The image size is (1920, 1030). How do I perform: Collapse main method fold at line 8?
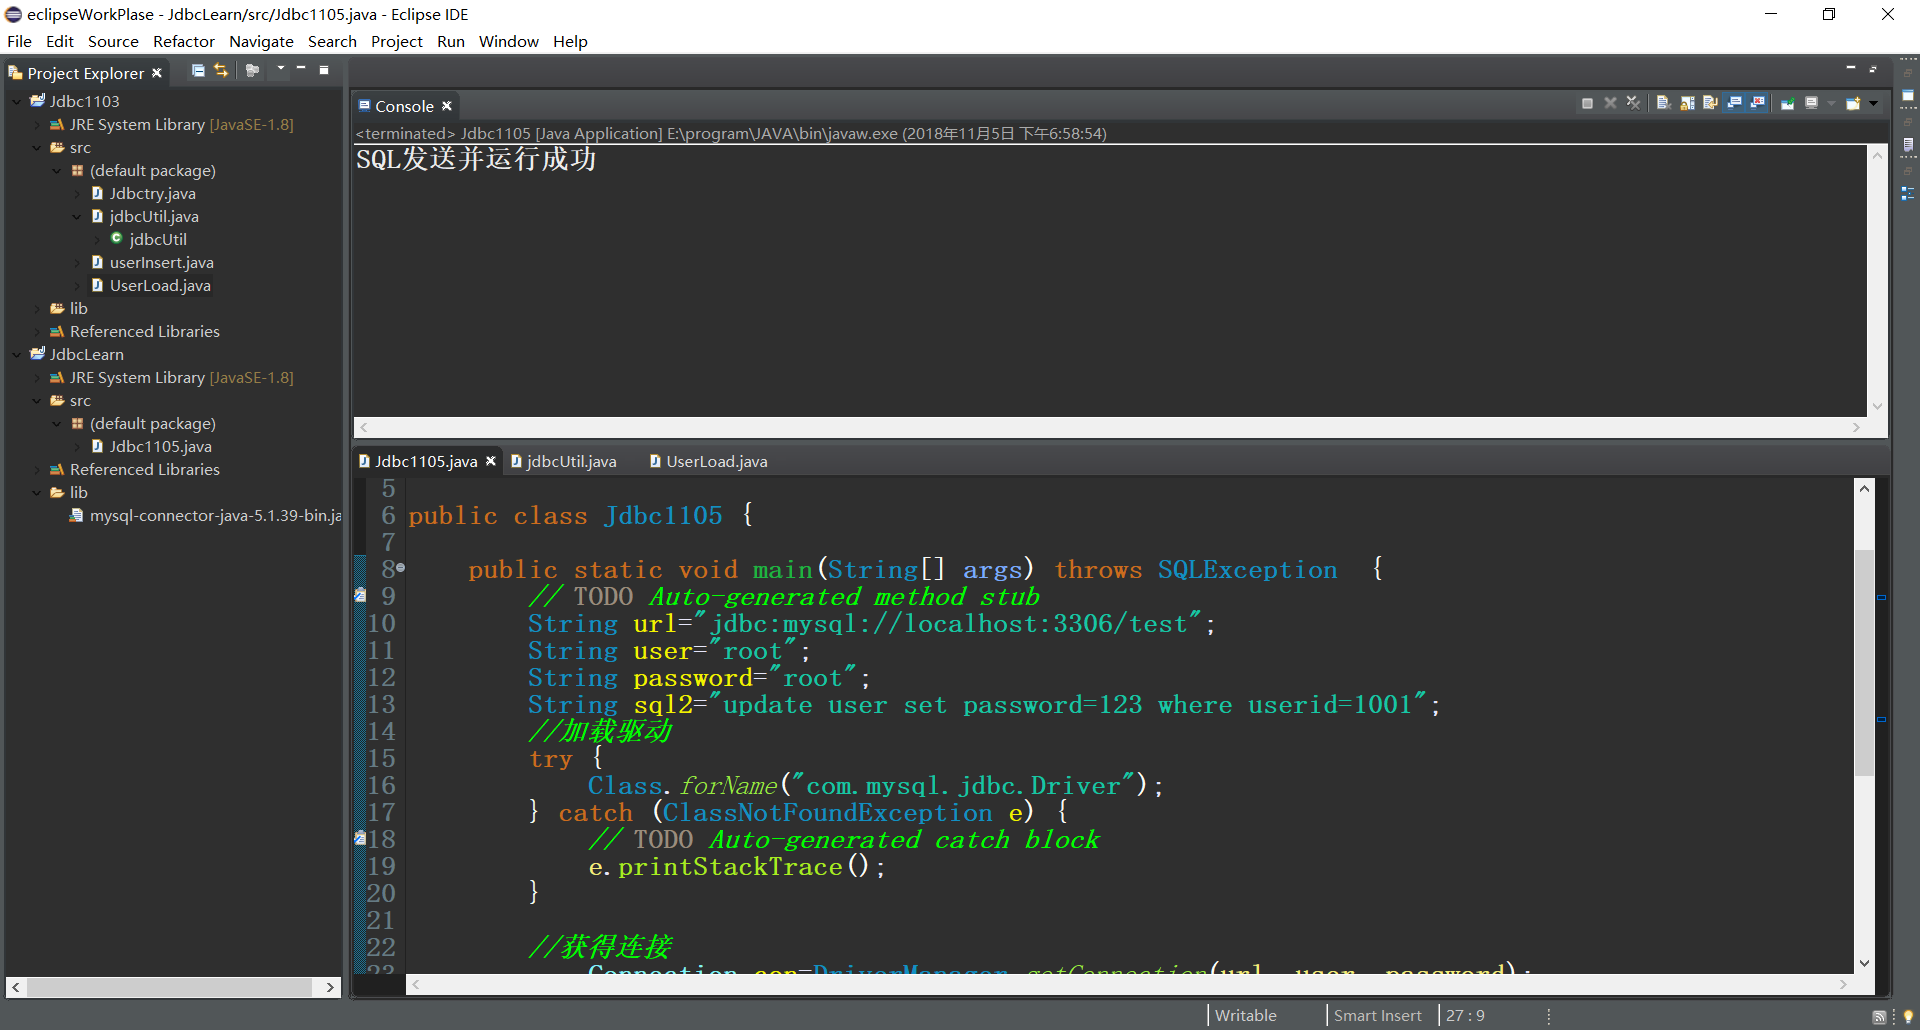401,568
